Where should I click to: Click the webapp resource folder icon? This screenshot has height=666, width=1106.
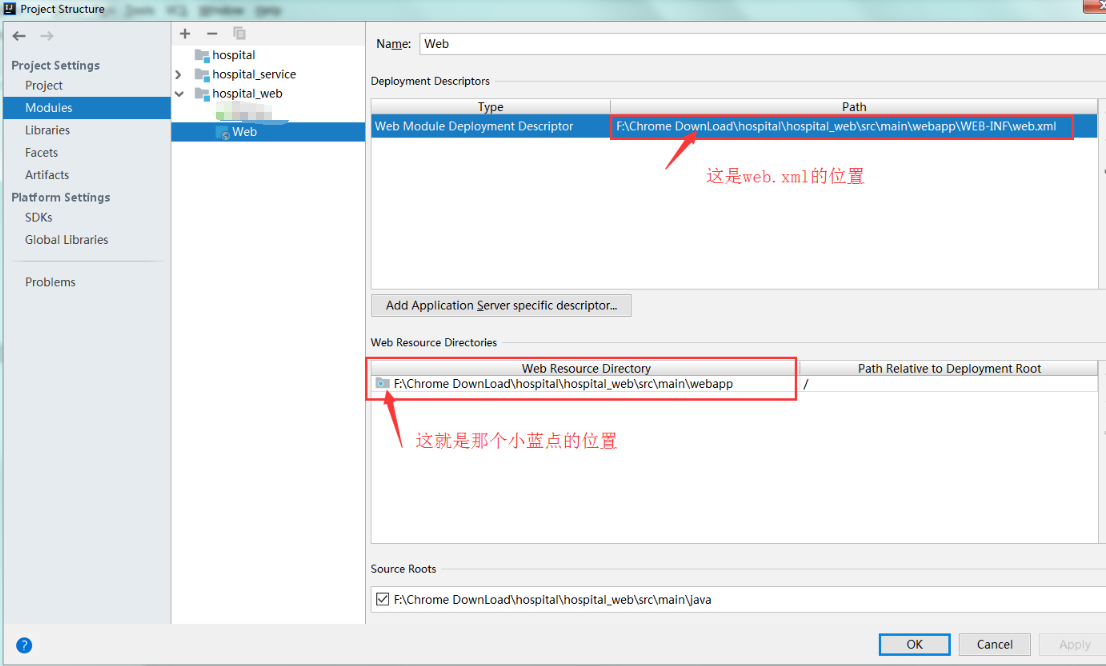pyautogui.click(x=382, y=384)
